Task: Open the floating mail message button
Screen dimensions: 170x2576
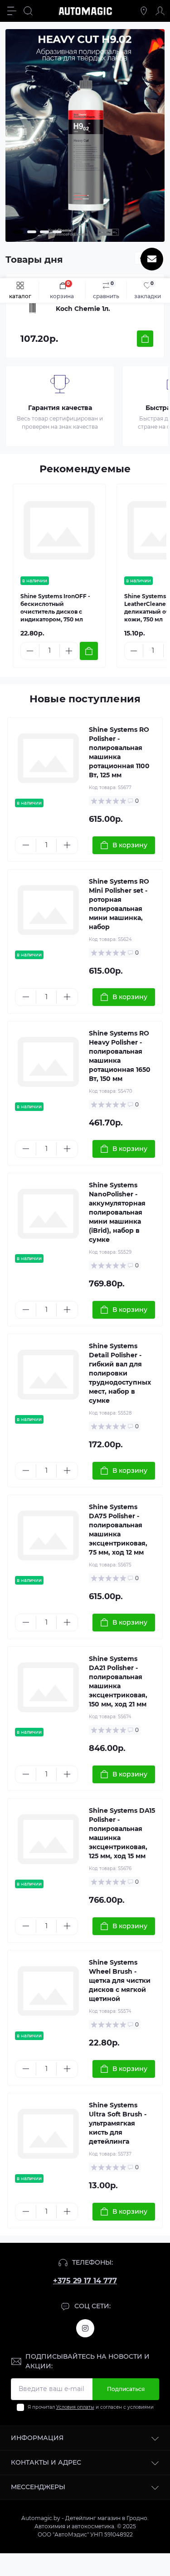Action: coord(151,259)
